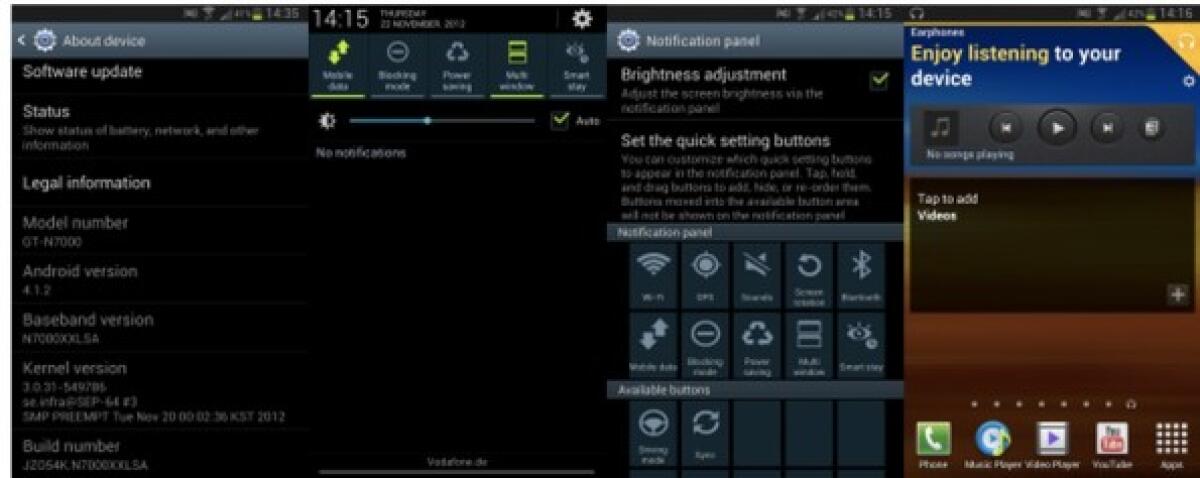This screenshot has height=478, width=1200.
Task: Tap the Notification panel settings header icon
Action: pyautogui.click(x=630, y=41)
